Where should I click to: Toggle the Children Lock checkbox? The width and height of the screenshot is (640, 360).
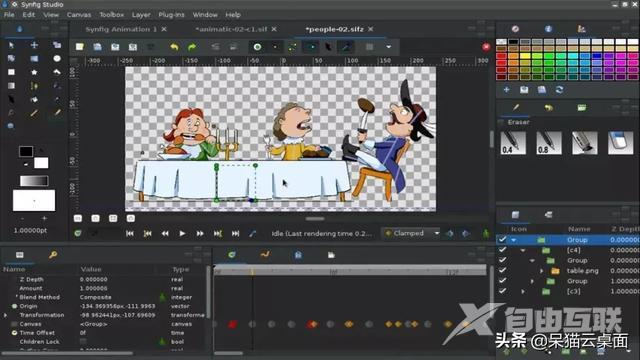83,342
